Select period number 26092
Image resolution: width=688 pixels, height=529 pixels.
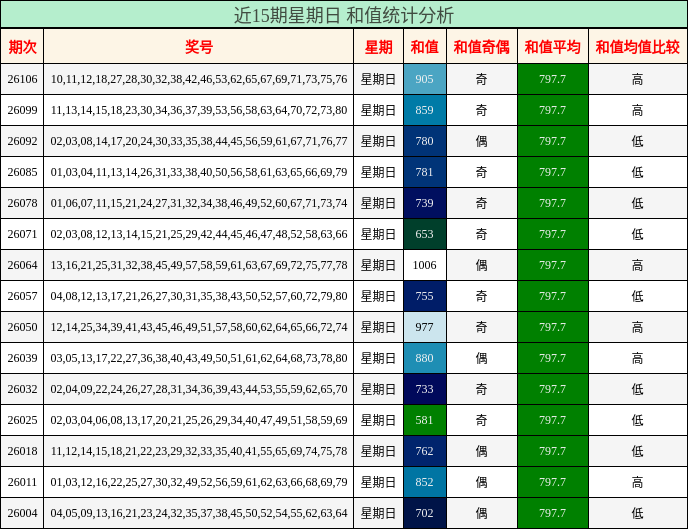click(x=22, y=141)
